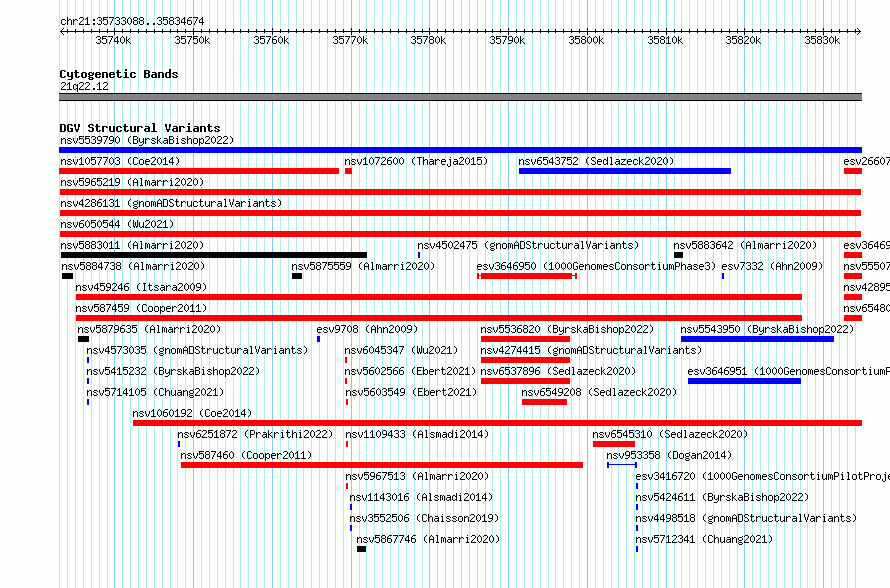Select the black nsv5883011 variant bar
Image resolution: width=890 pixels, height=588 pixels.
click(213, 255)
